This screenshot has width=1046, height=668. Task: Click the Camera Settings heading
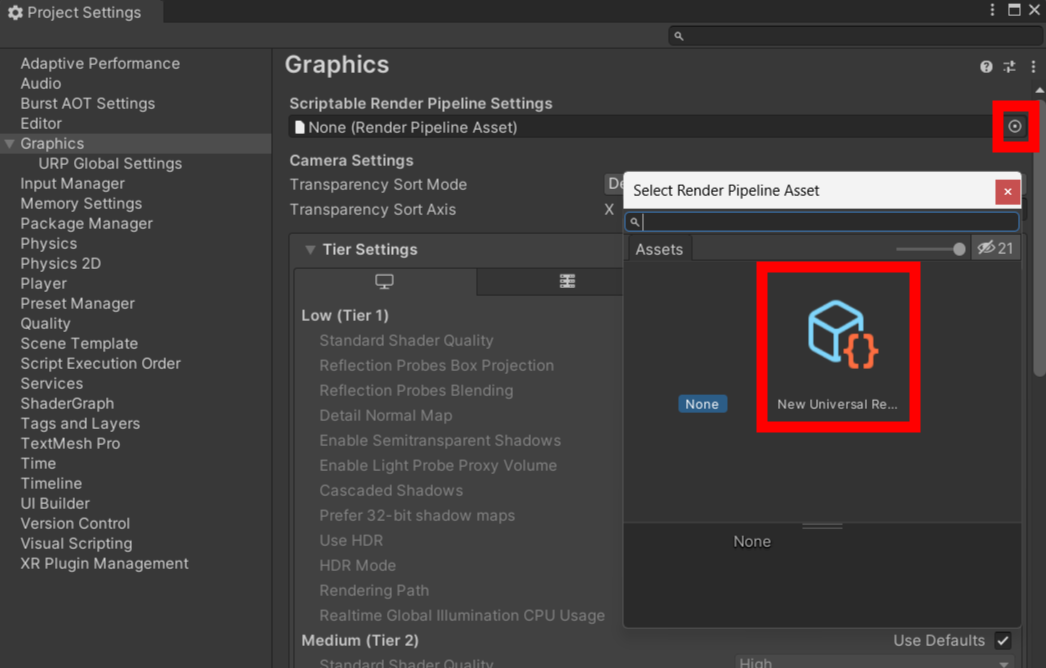(352, 161)
